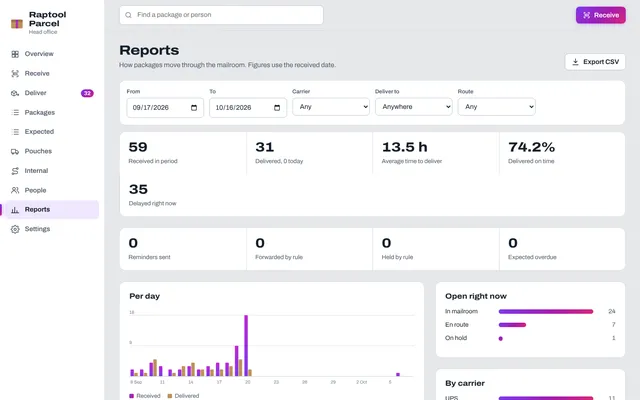The height and width of the screenshot is (400, 640).
Task: Open the Route dropdown
Action: tap(496, 107)
